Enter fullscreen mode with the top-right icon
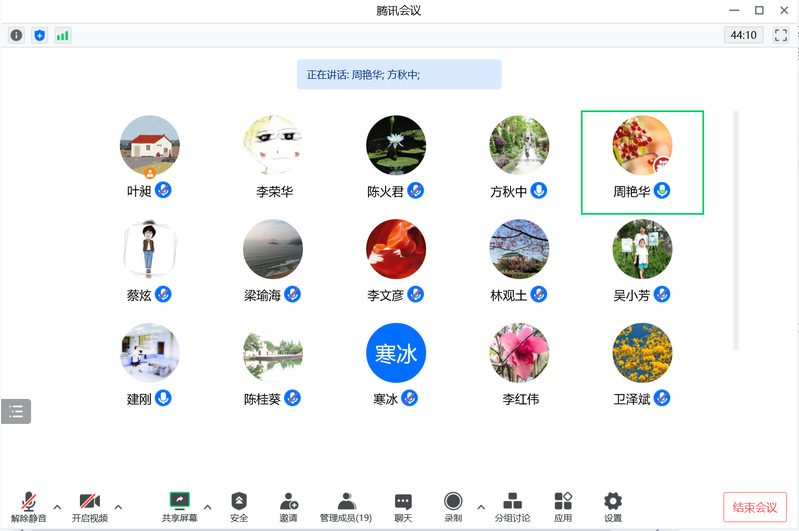 point(780,35)
